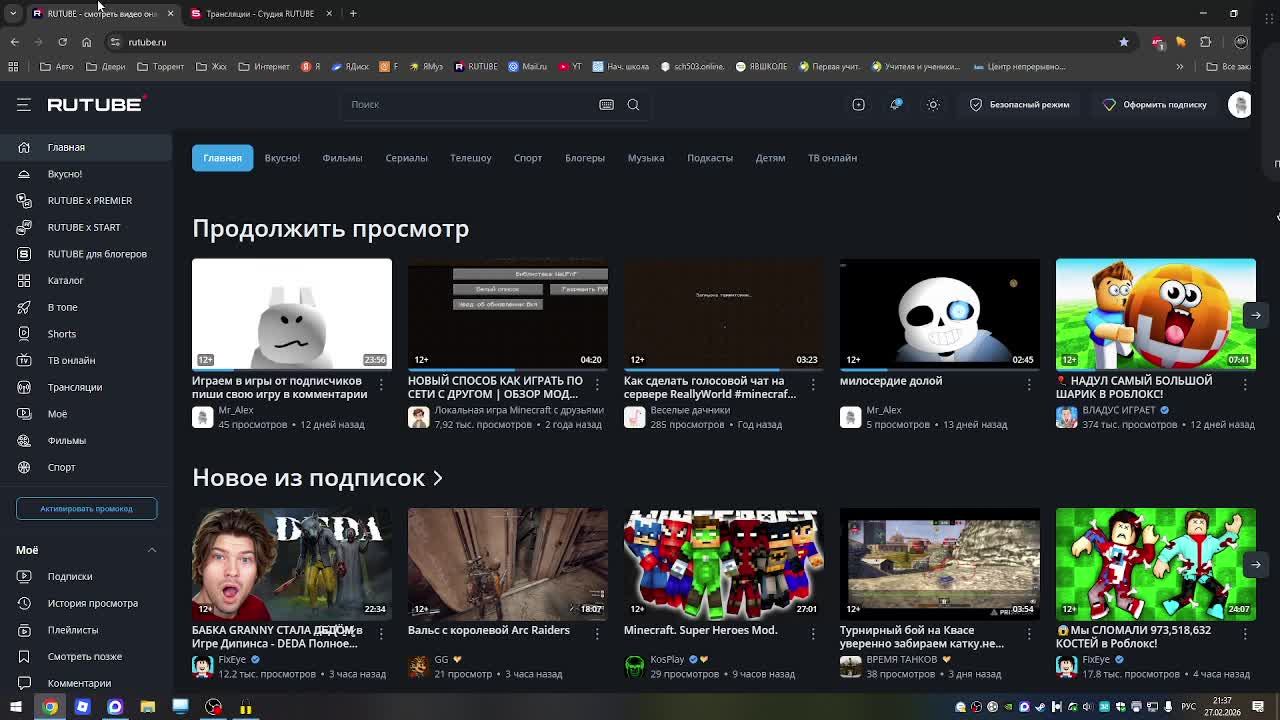This screenshot has height=720, width=1280.
Task: Select the Подкасты category tab
Action: click(710, 158)
